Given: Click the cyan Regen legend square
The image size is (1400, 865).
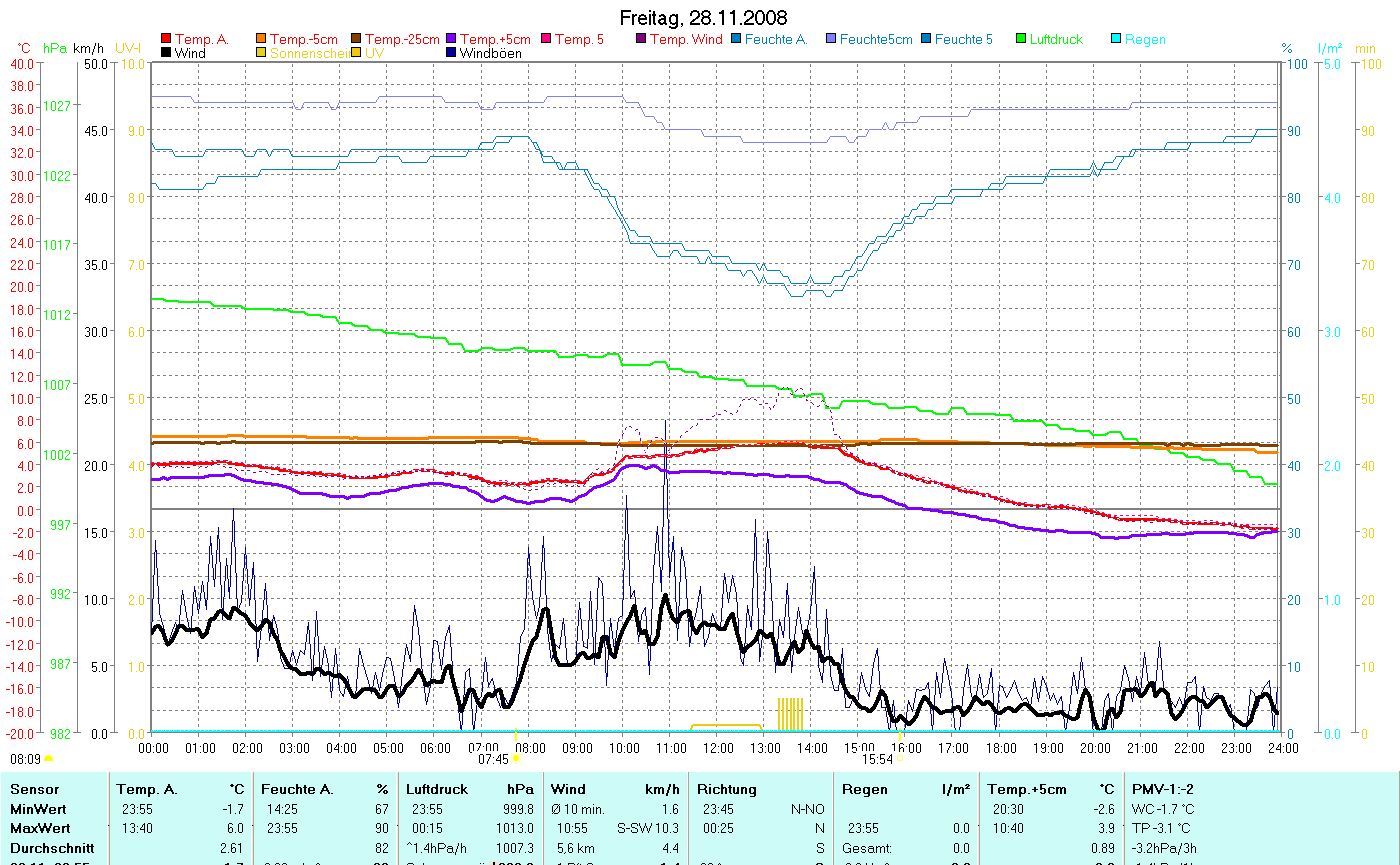Looking at the screenshot, I should click(1116, 39).
